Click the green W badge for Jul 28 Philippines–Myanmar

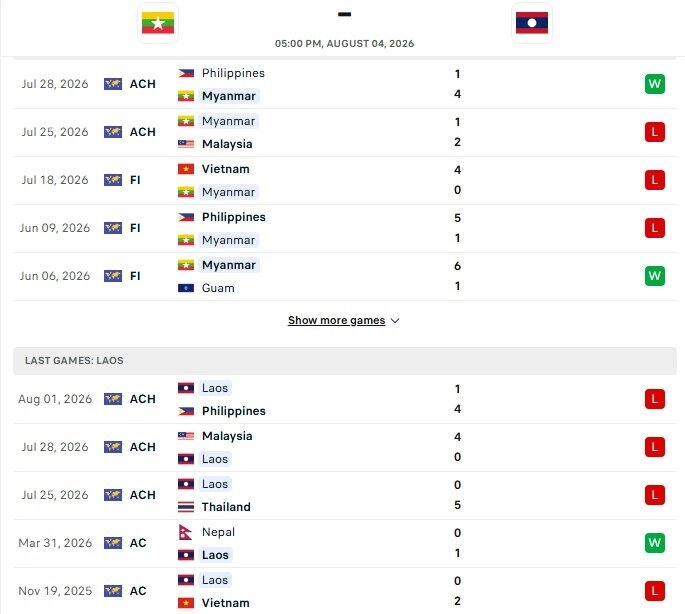654,84
